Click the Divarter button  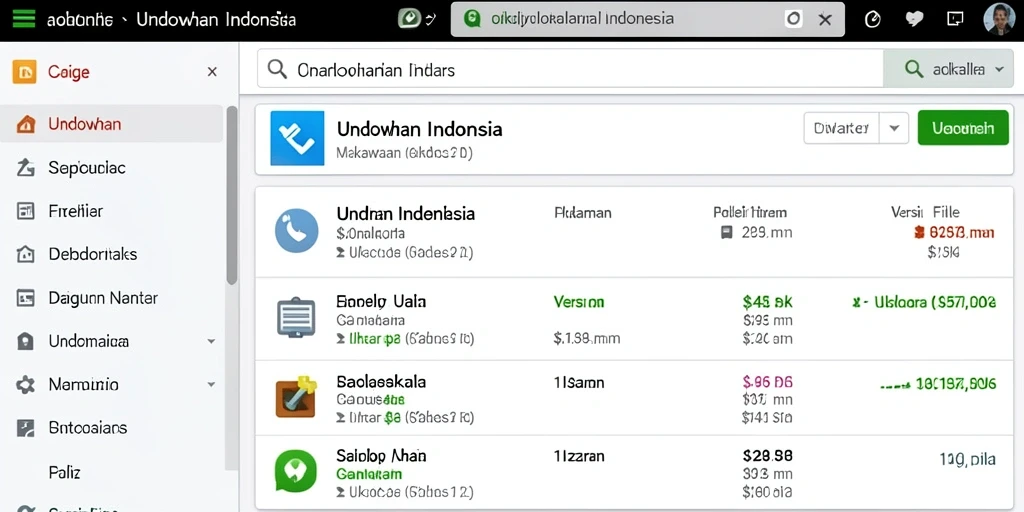pyautogui.click(x=841, y=128)
